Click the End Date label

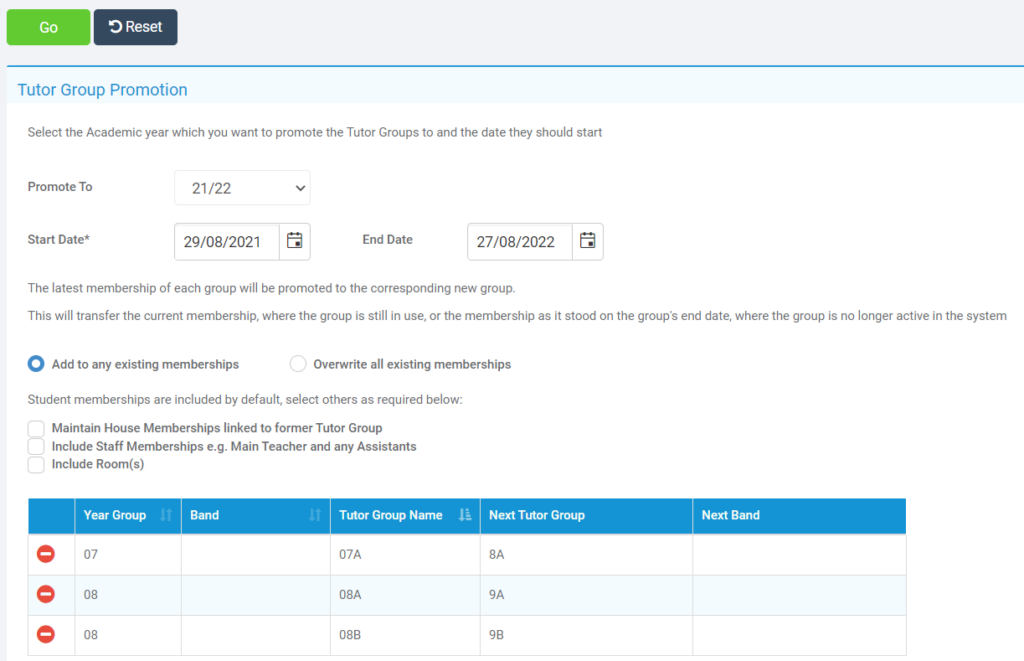[x=388, y=240]
